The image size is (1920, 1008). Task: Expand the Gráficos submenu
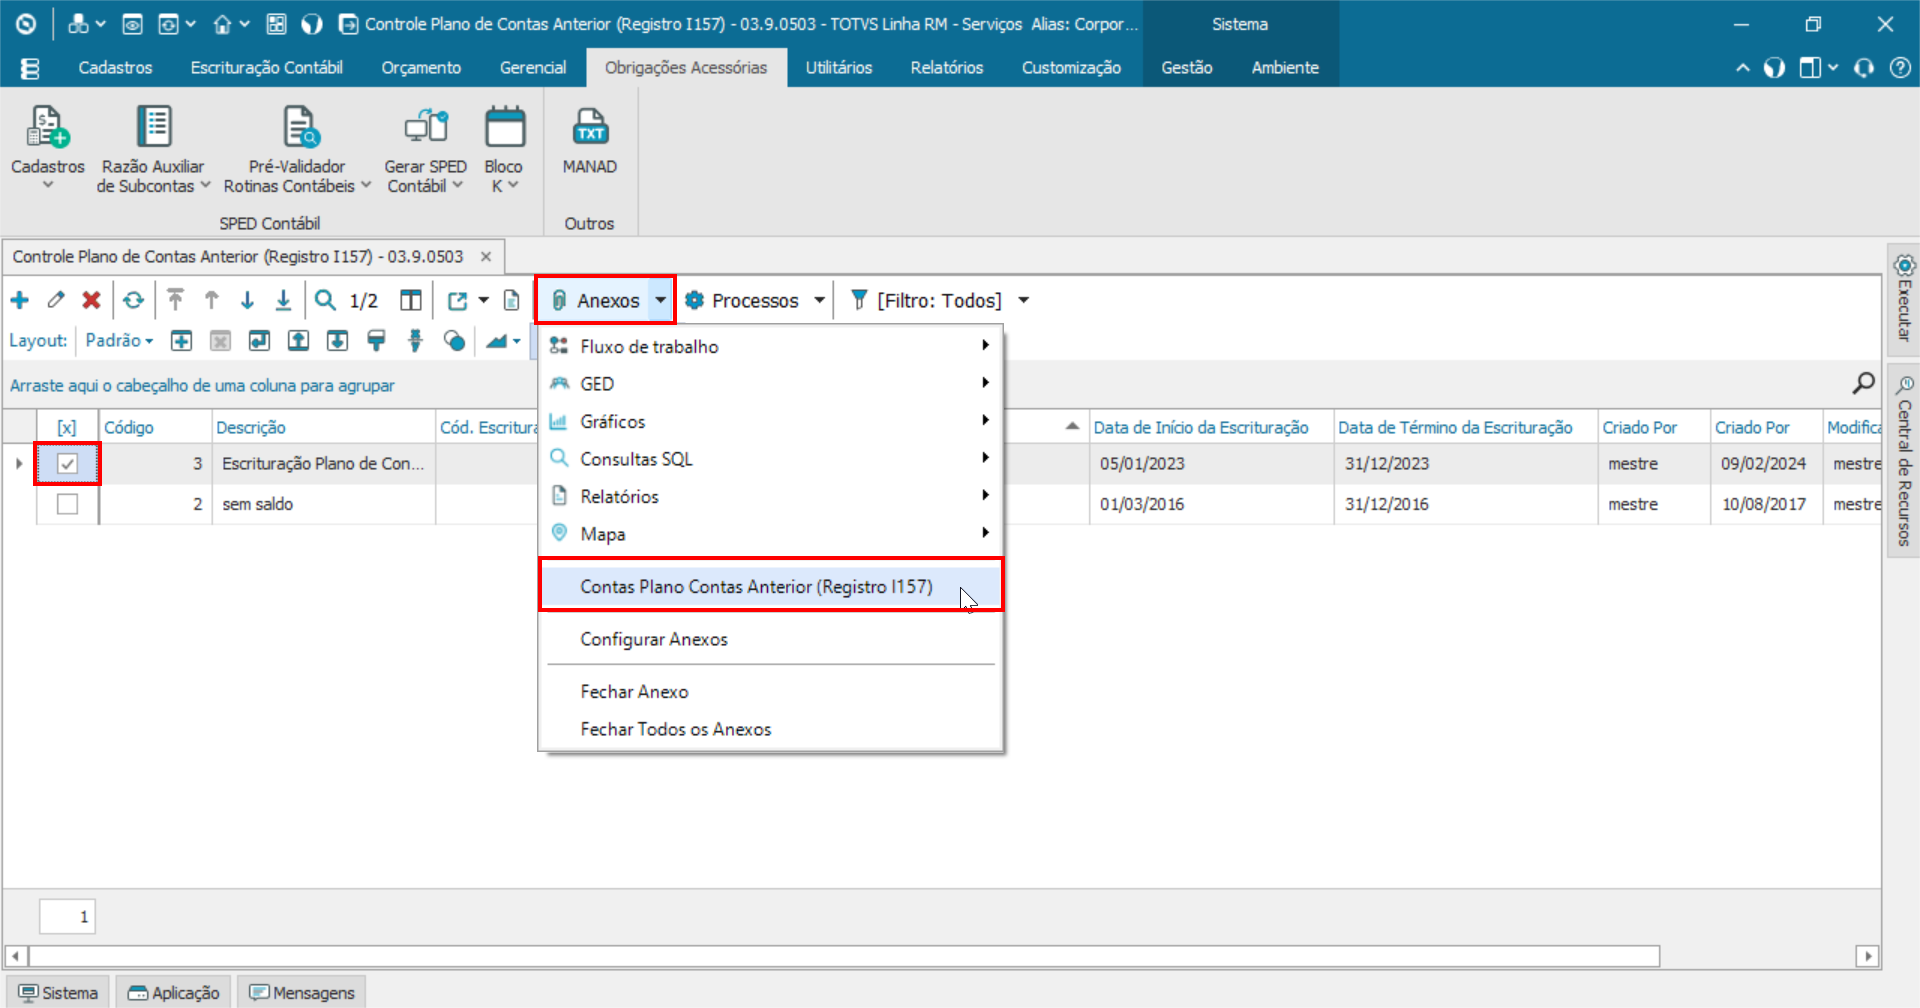click(x=771, y=421)
